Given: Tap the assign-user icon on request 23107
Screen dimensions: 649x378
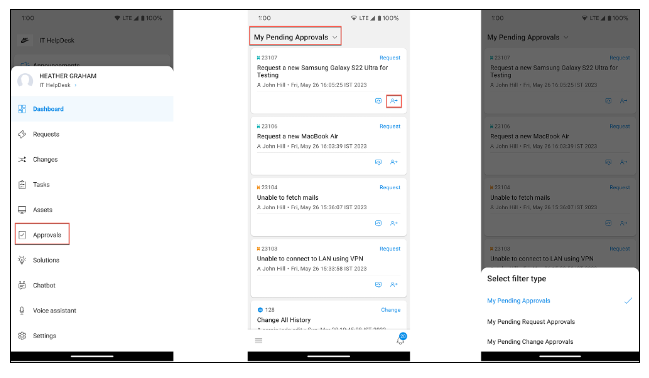Looking at the screenshot, I should [394, 101].
